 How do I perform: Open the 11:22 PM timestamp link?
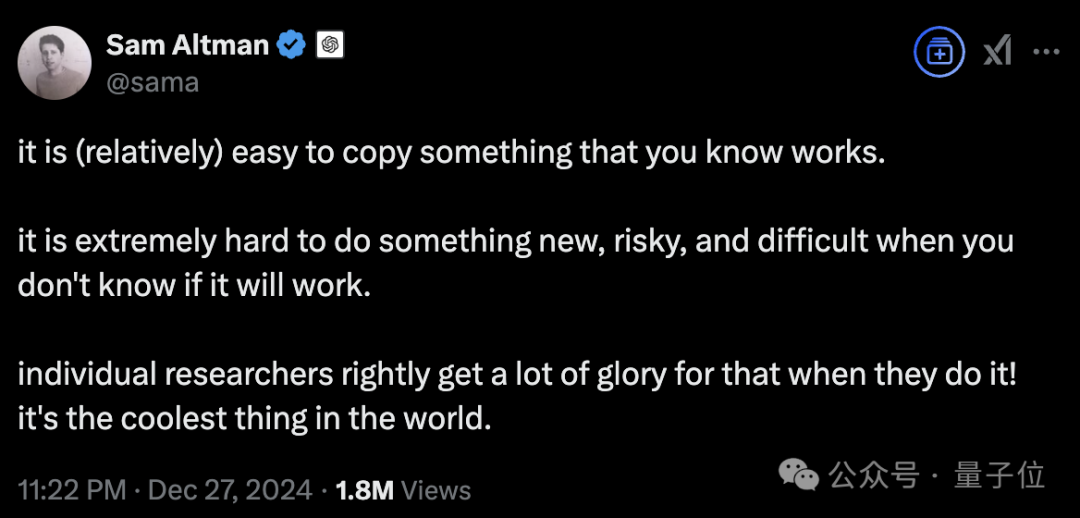[72, 490]
